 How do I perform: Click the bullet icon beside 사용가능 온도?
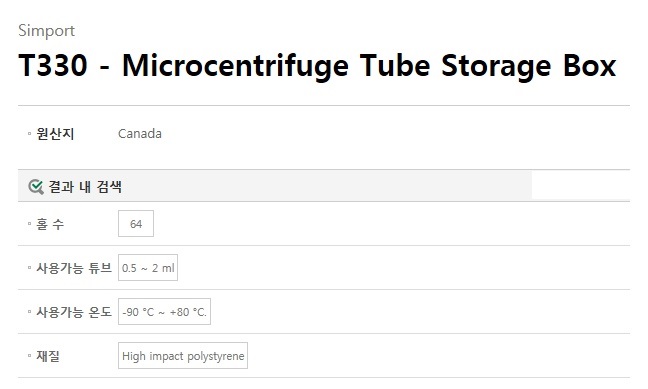tap(29, 312)
